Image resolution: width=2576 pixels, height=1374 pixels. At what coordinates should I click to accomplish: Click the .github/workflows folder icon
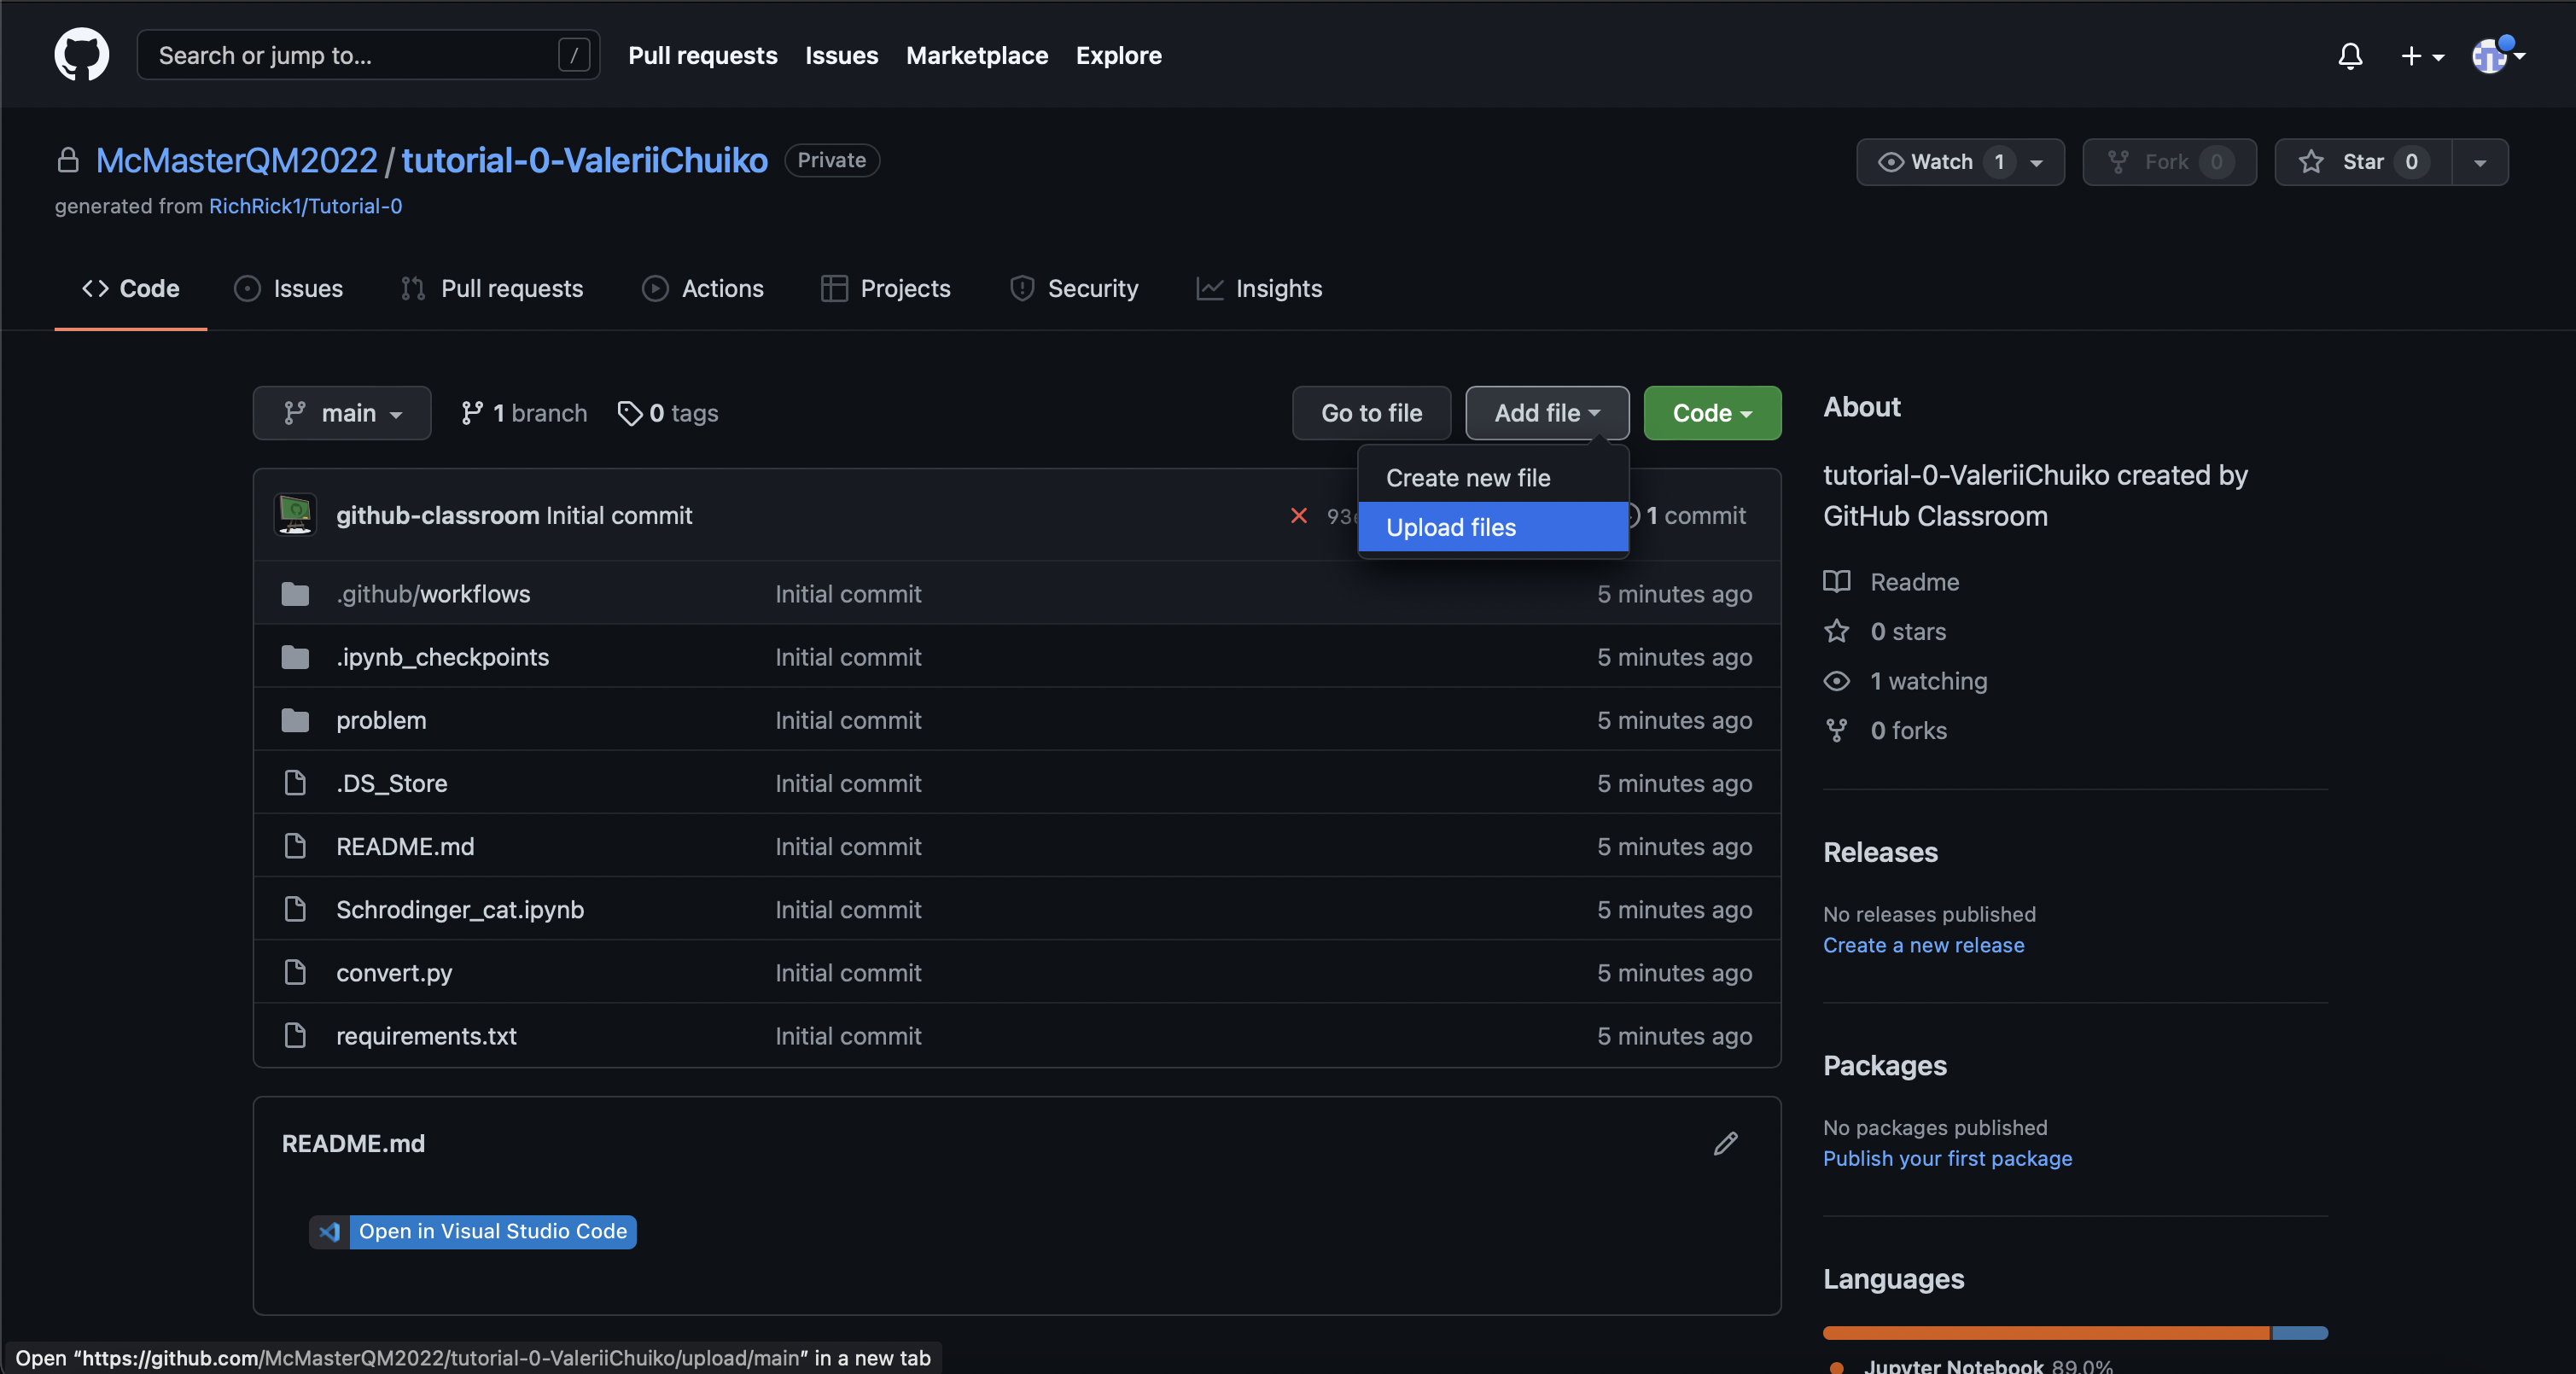295,594
